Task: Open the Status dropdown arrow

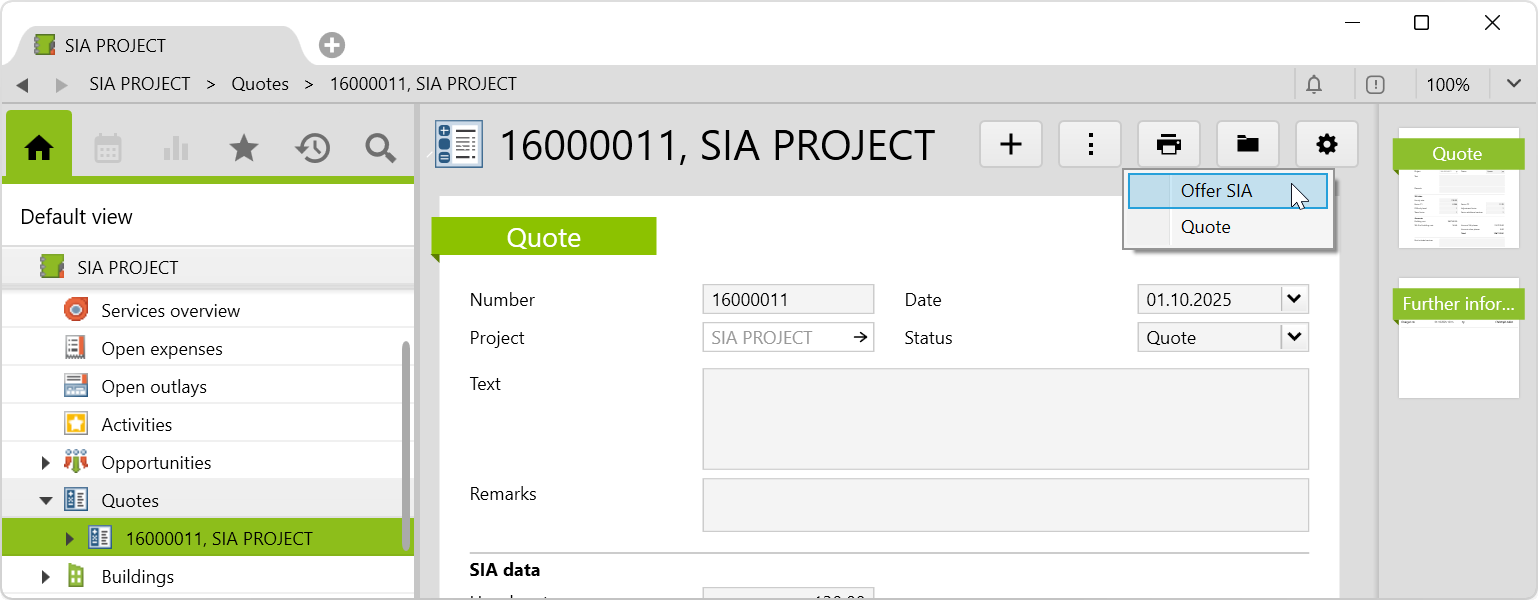Action: pyautogui.click(x=1294, y=337)
